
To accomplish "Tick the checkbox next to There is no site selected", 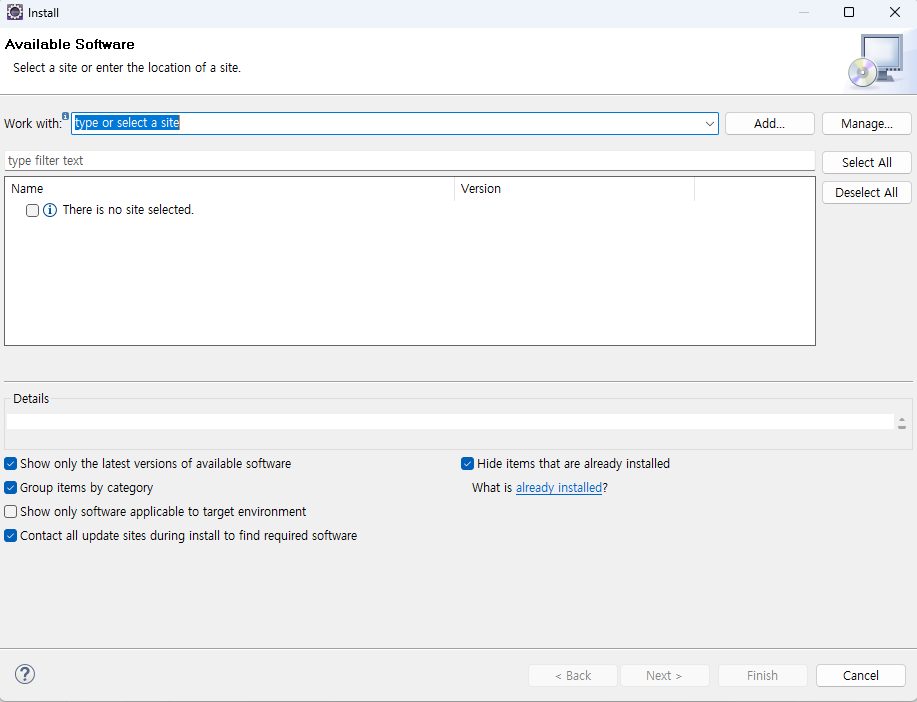I will (x=32, y=210).
